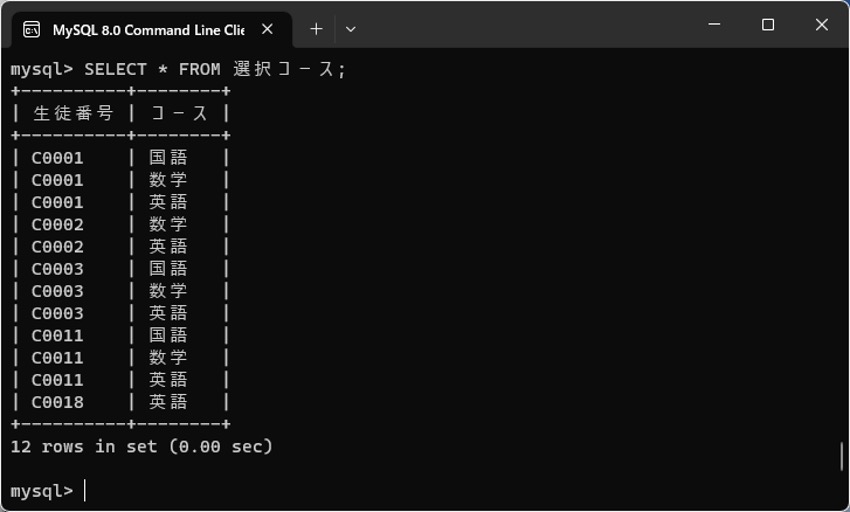
Task: Close the MySQL 8.0 Command Line tab
Action: pyautogui.click(x=267, y=29)
